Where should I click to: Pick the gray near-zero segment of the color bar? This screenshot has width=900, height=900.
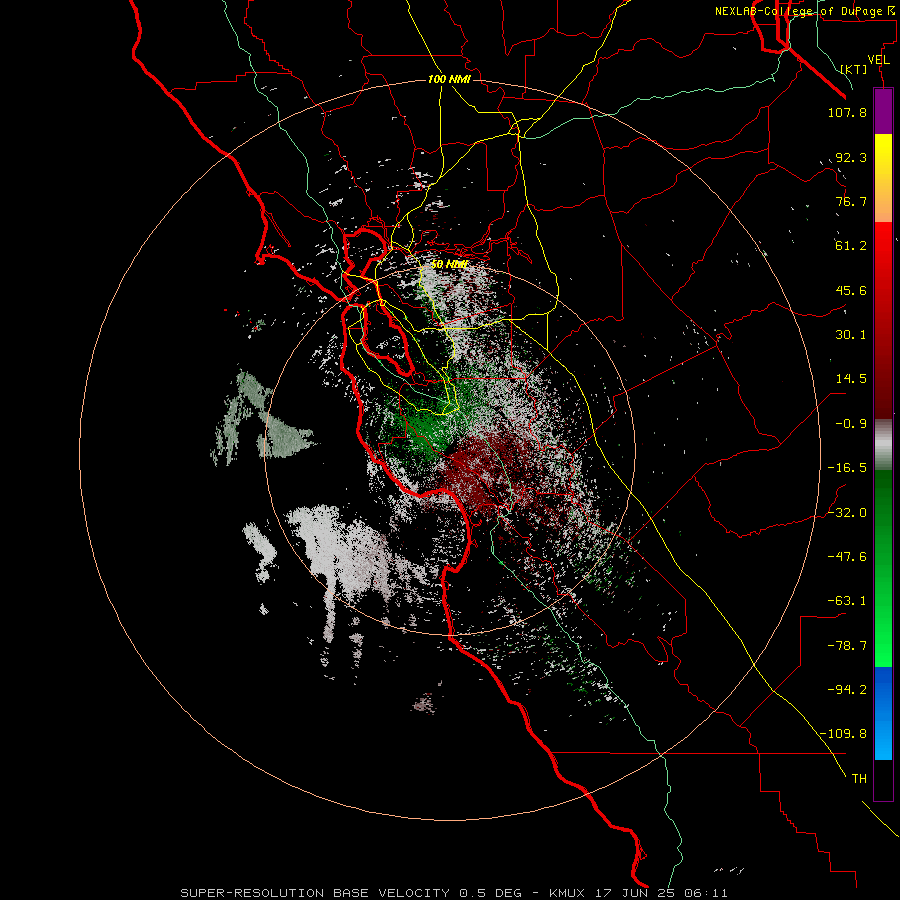tap(883, 445)
